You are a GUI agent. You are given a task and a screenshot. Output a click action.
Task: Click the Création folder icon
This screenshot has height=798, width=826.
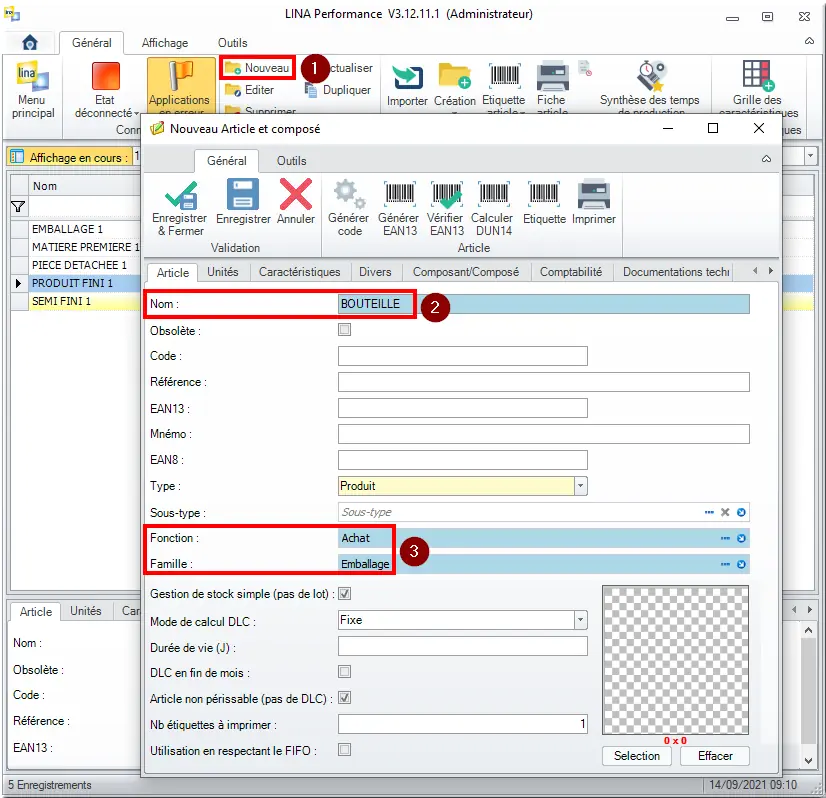[454, 76]
